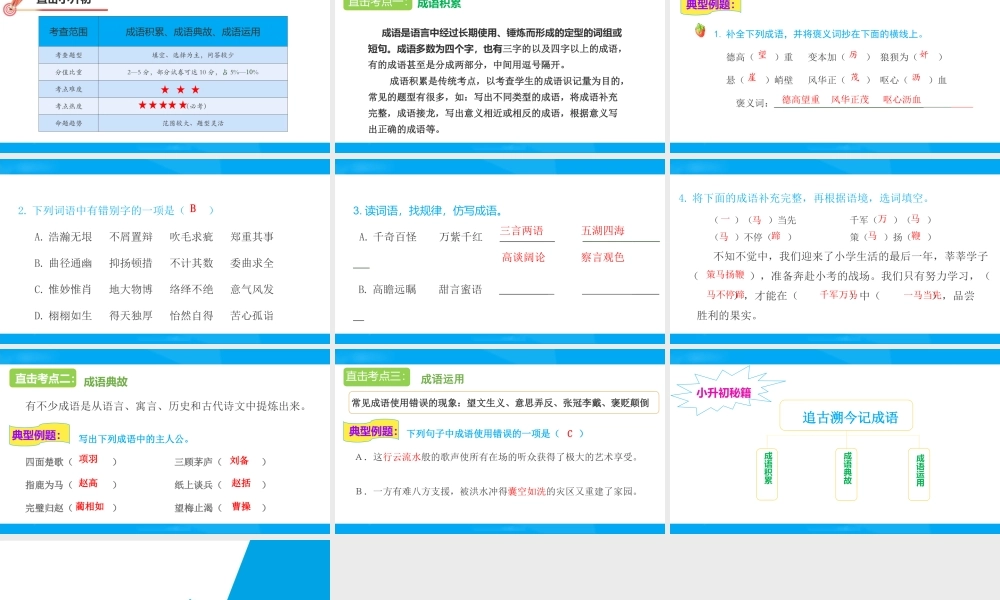Click the five-star 考点热度 rating
Screen dimensions: 1000x600
[x=163, y=105]
